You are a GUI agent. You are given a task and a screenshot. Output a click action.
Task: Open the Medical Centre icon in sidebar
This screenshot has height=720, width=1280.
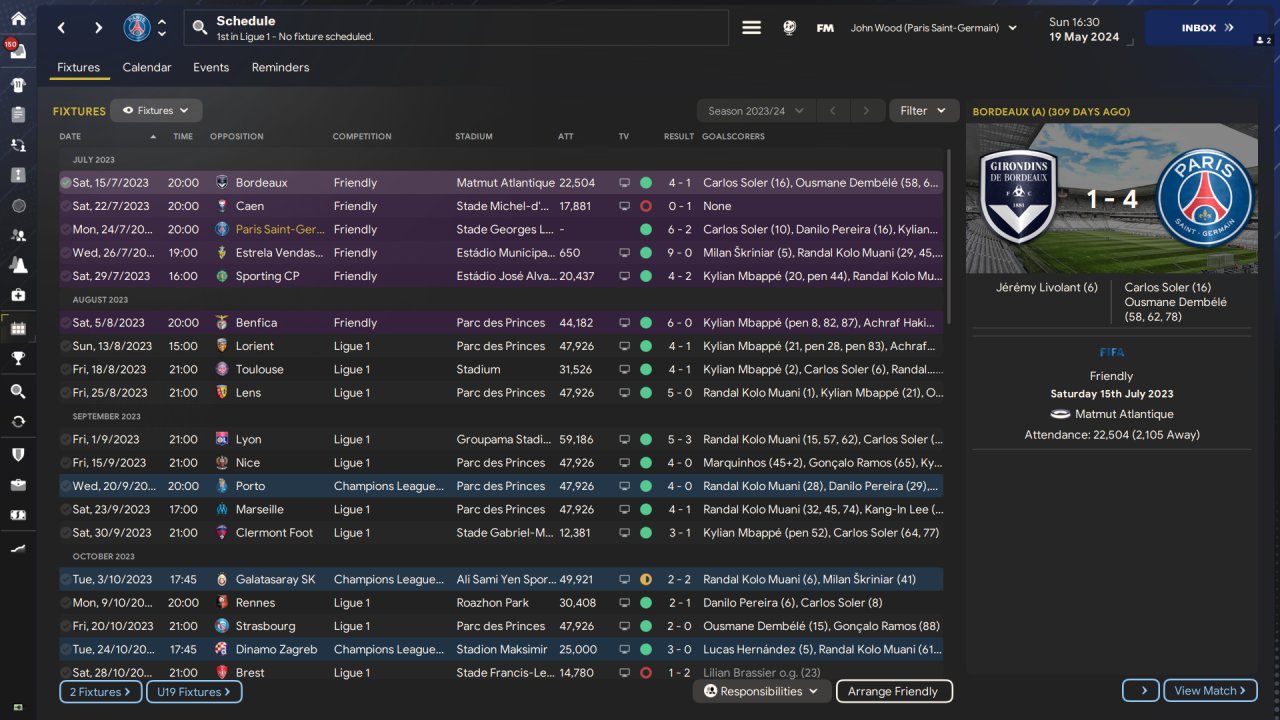tap(18, 295)
